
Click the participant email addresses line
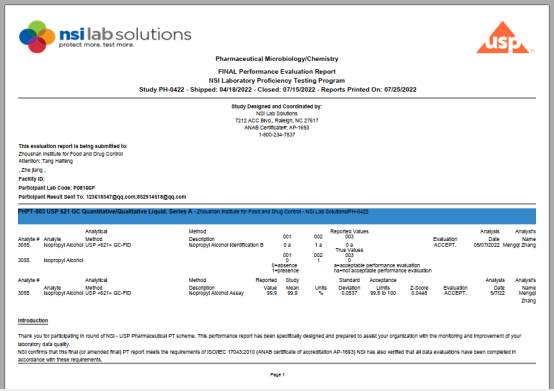(102, 197)
